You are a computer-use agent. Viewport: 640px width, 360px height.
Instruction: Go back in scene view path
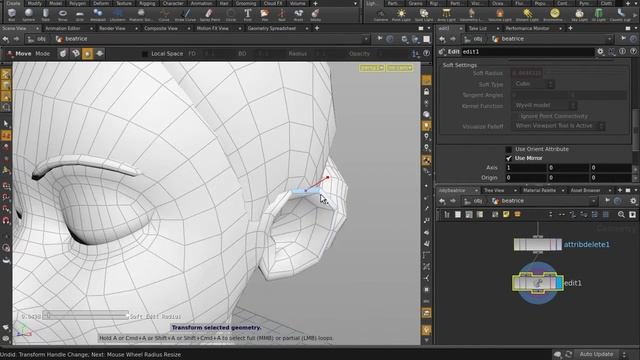pos(6,39)
